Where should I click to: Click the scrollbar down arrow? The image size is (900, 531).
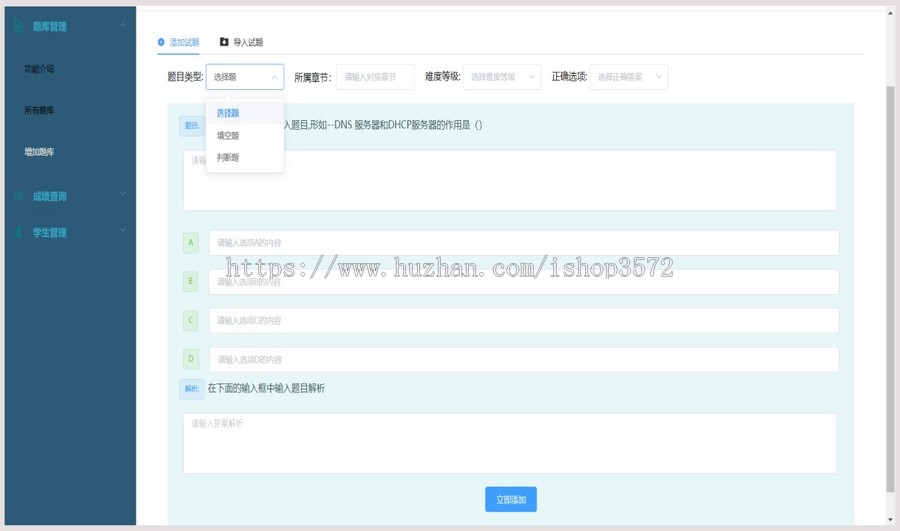coord(890,520)
